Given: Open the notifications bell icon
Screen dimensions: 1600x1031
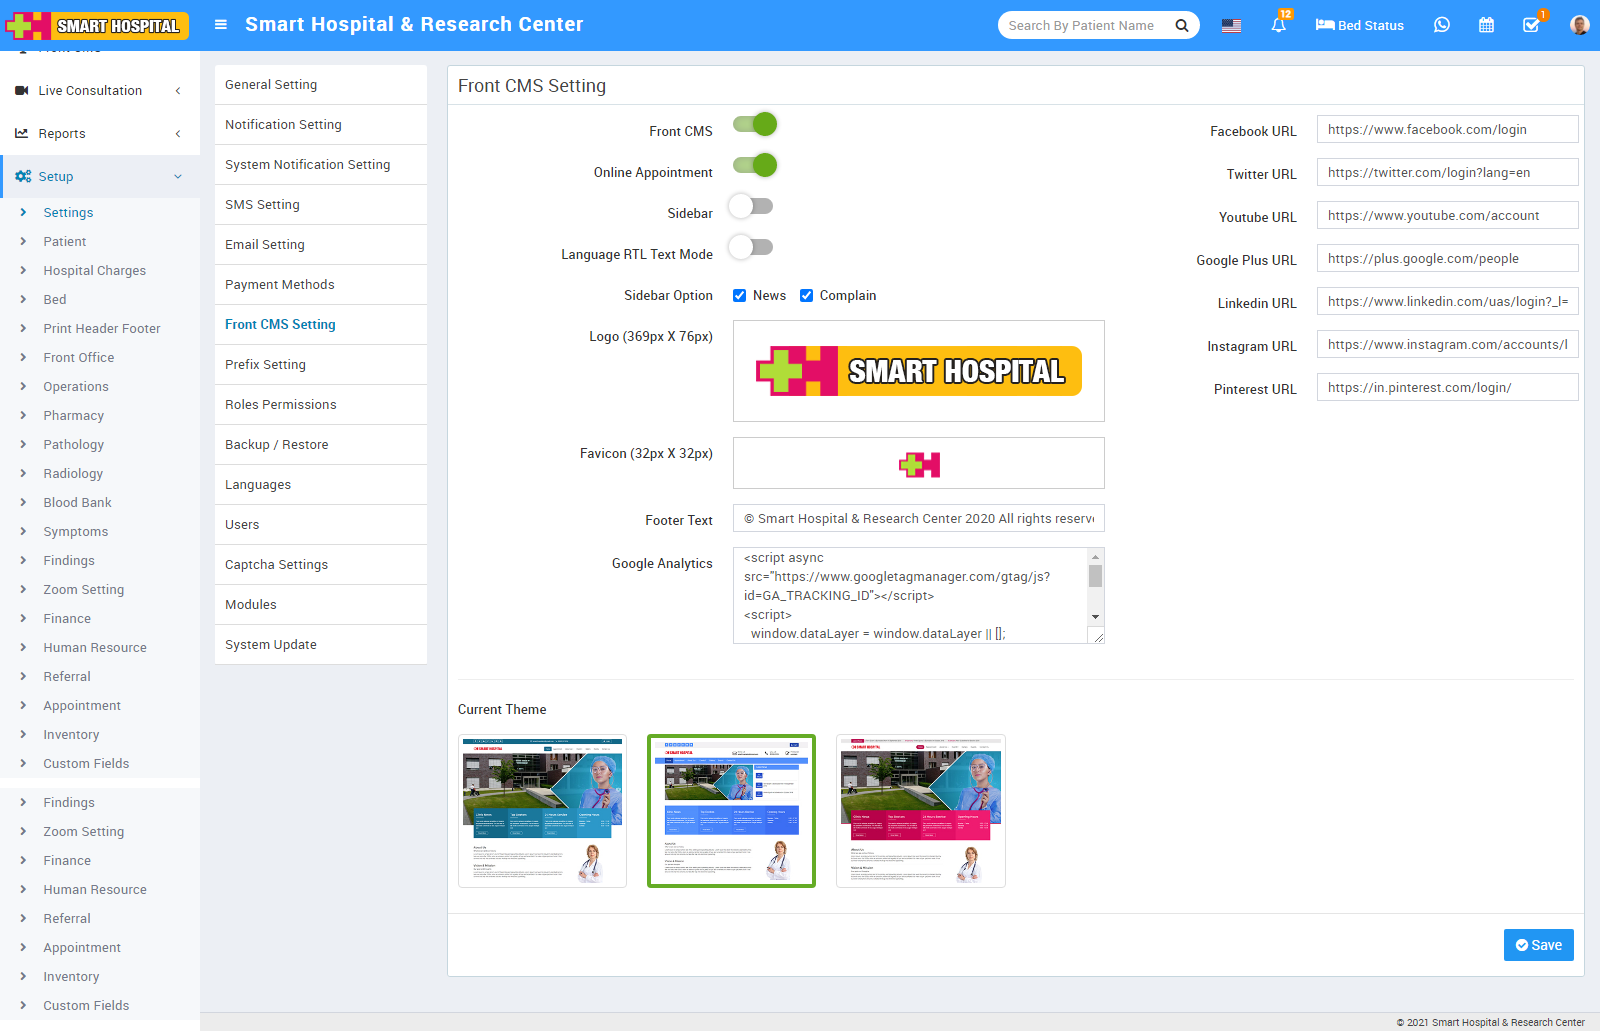Looking at the screenshot, I should (1278, 25).
